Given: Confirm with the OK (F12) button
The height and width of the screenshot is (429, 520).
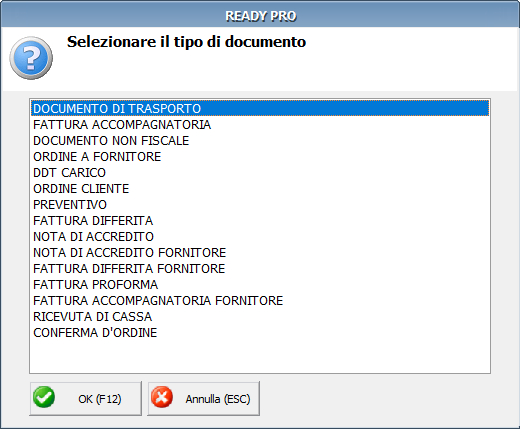Looking at the screenshot, I should pos(85,399).
